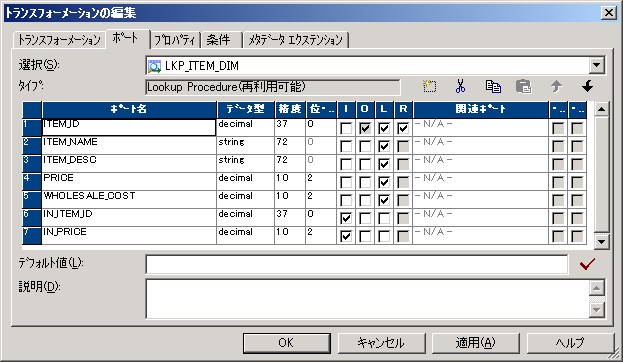Viewport: 623px width, 362px height.
Task: Click precision 72 cell for ITEM_DESC
Action: click(x=290, y=163)
